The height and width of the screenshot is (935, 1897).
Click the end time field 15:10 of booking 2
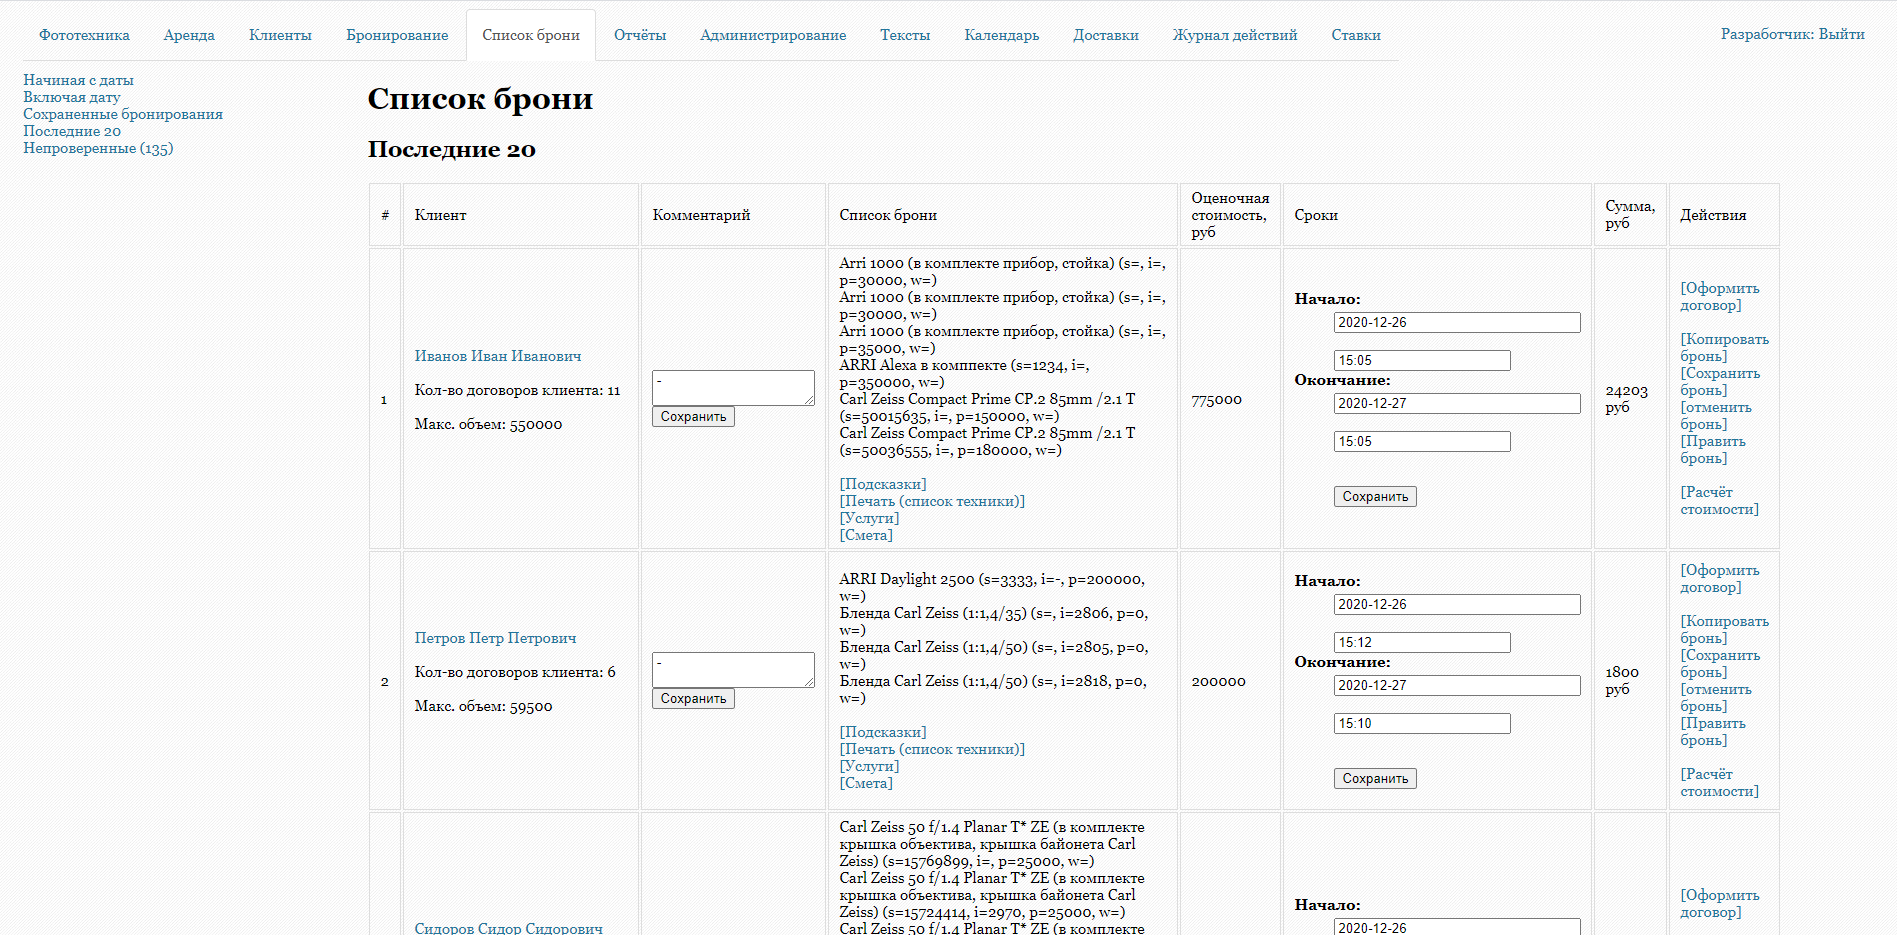(1422, 723)
